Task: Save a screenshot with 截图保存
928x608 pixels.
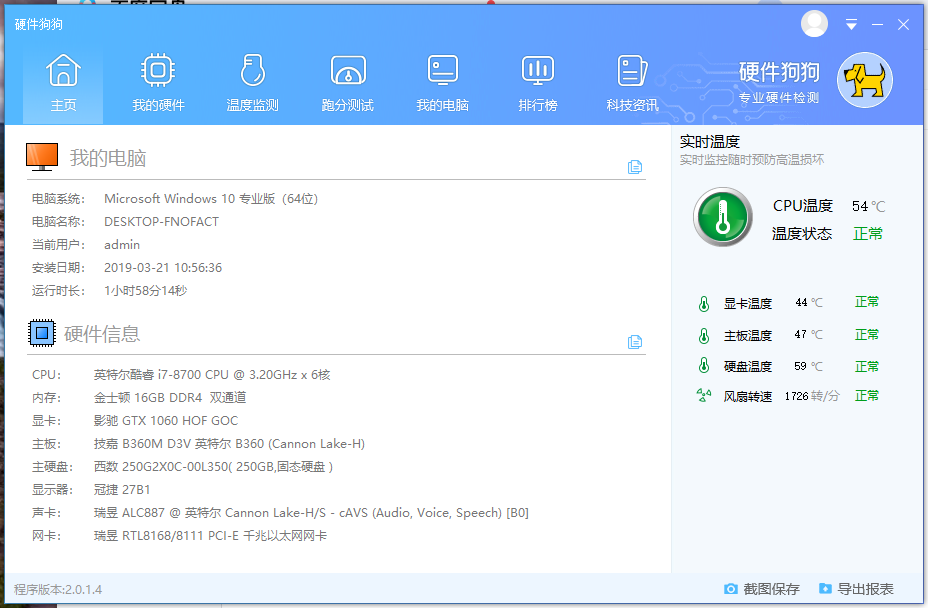Action: coord(762,589)
